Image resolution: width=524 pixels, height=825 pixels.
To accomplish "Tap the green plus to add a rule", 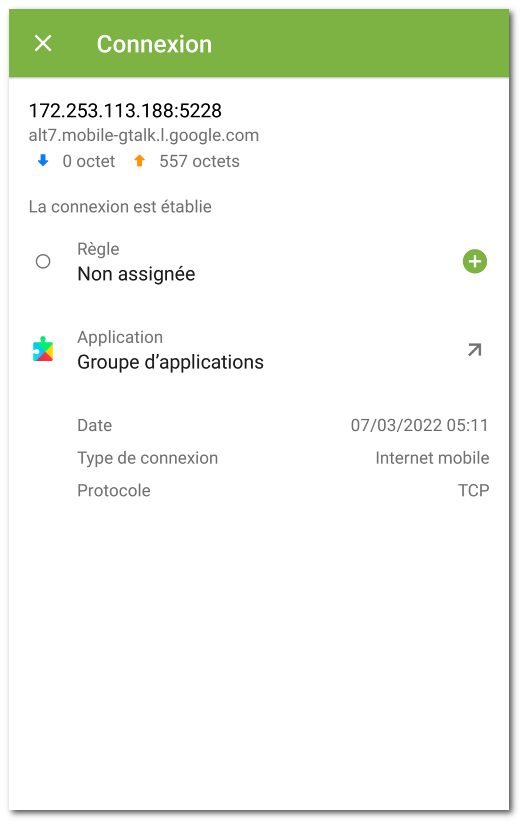I will pyautogui.click(x=475, y=261).
